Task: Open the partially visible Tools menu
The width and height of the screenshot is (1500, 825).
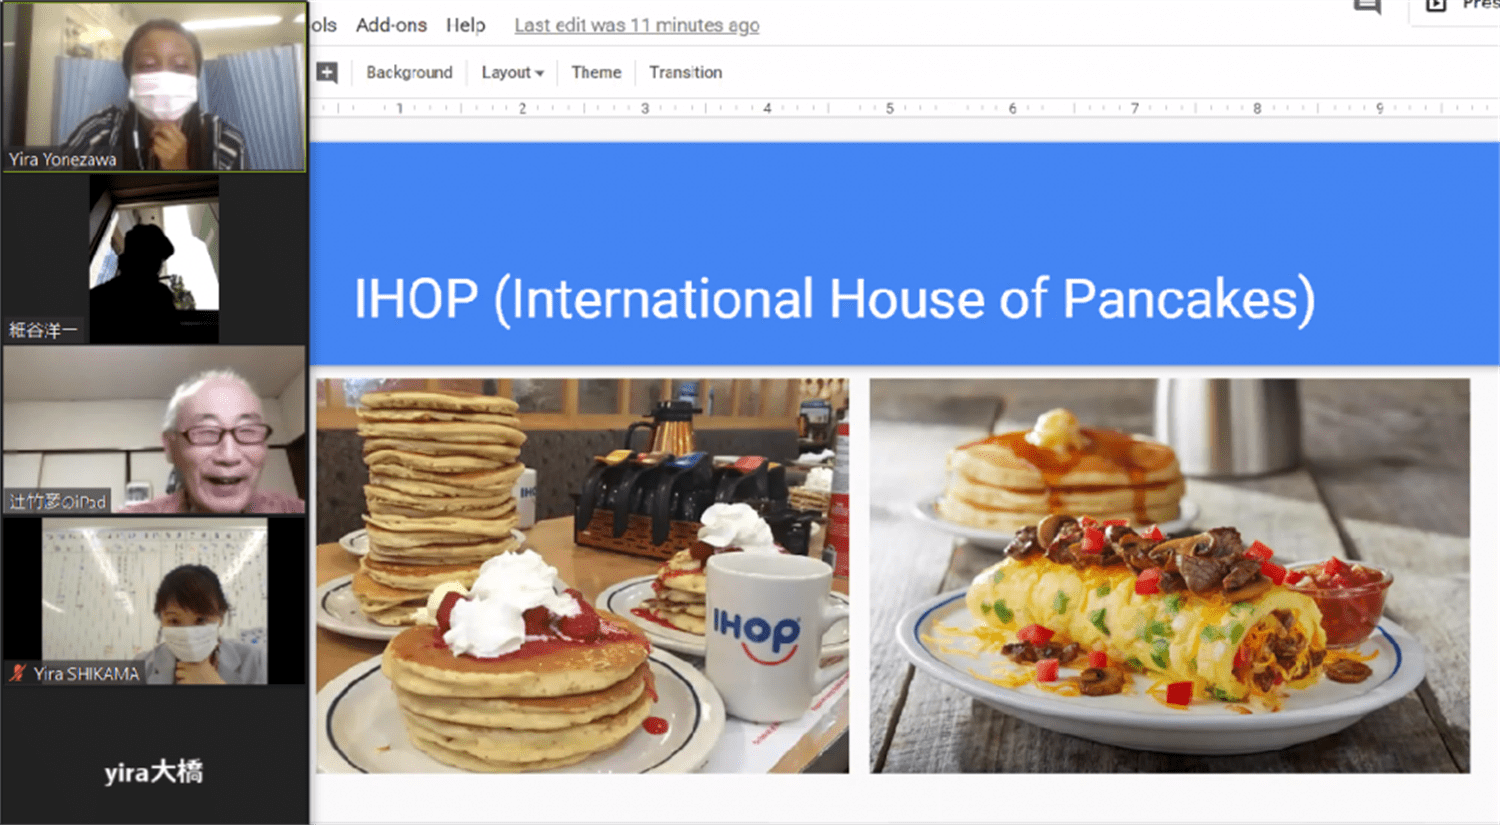Action: 323,25
